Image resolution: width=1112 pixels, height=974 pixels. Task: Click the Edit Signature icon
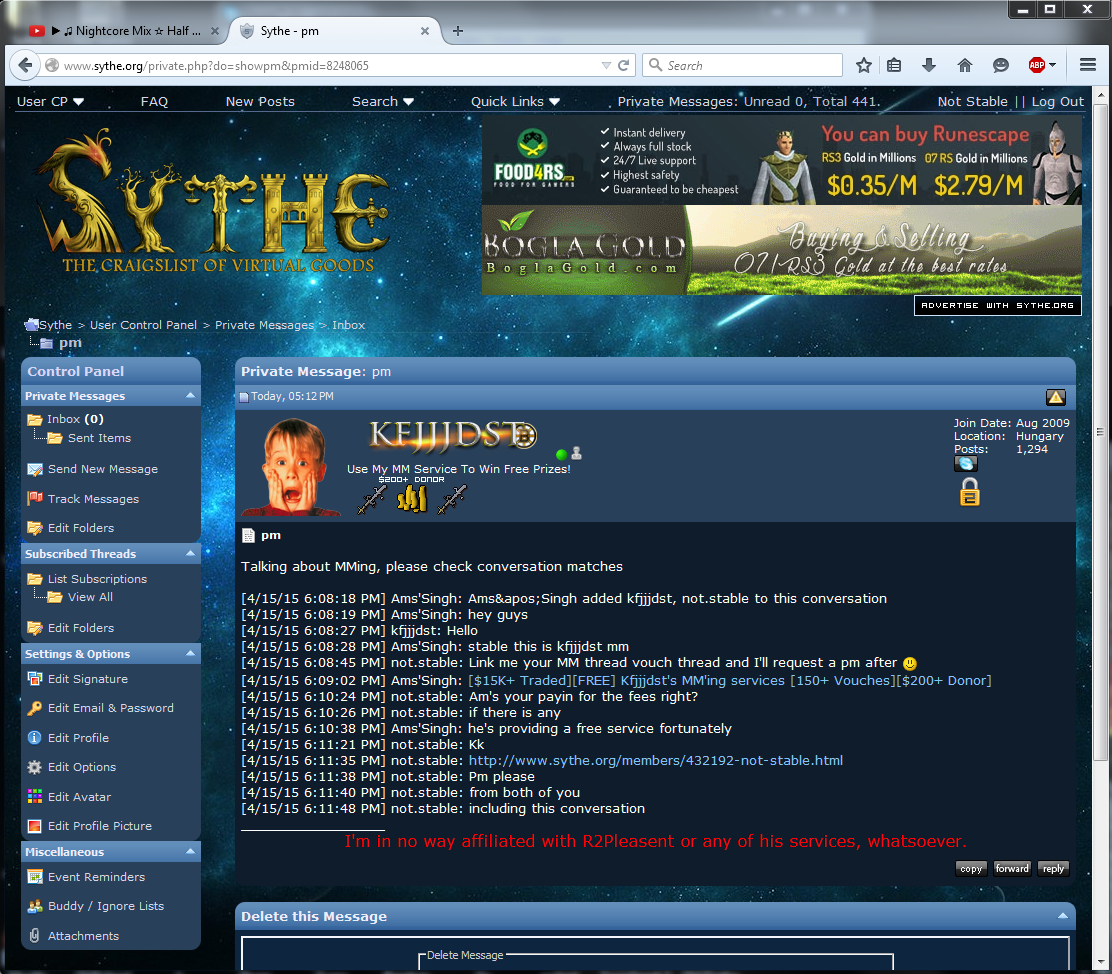coord(35,679)
